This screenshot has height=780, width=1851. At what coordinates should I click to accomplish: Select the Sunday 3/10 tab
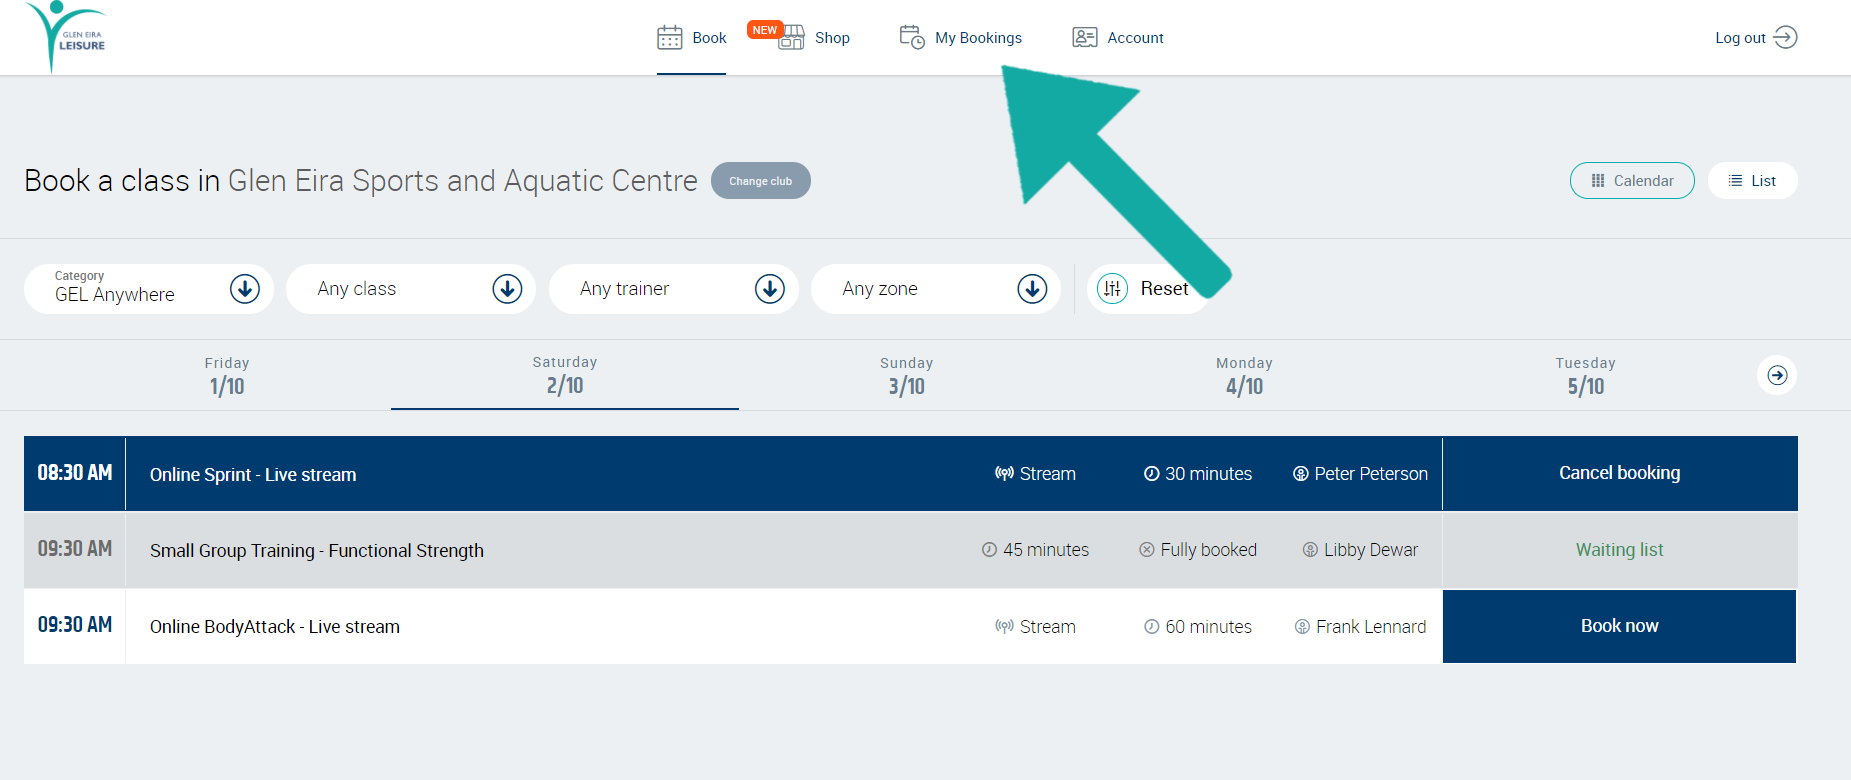click(907, 376)
